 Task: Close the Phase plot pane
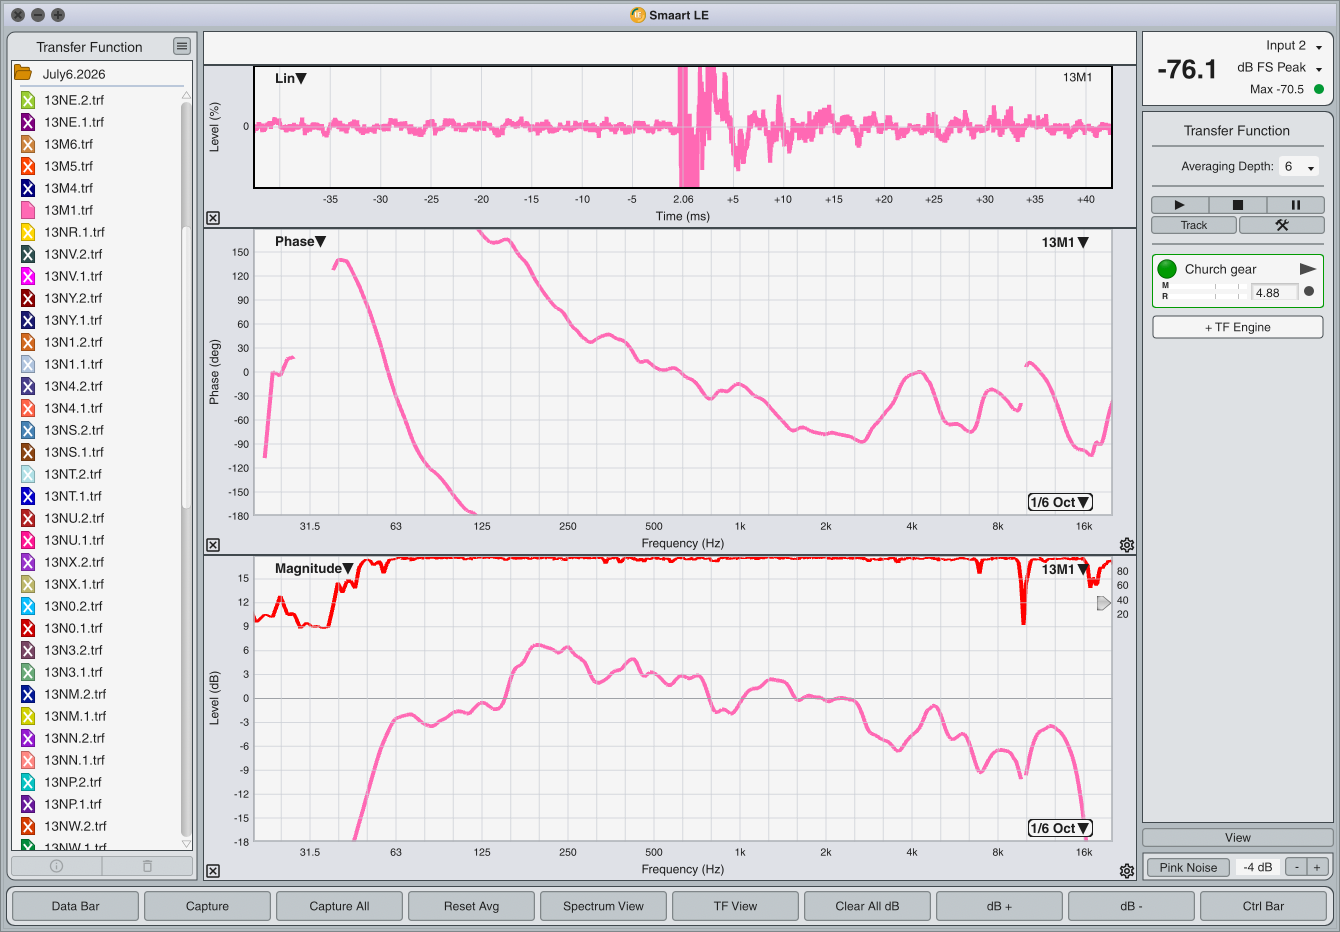[213, 545]
